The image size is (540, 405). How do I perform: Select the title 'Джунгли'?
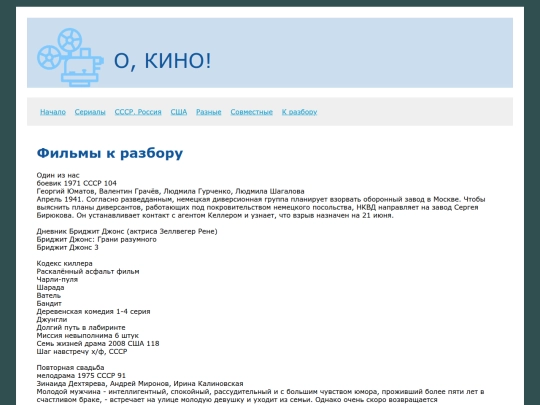(52, 319)
